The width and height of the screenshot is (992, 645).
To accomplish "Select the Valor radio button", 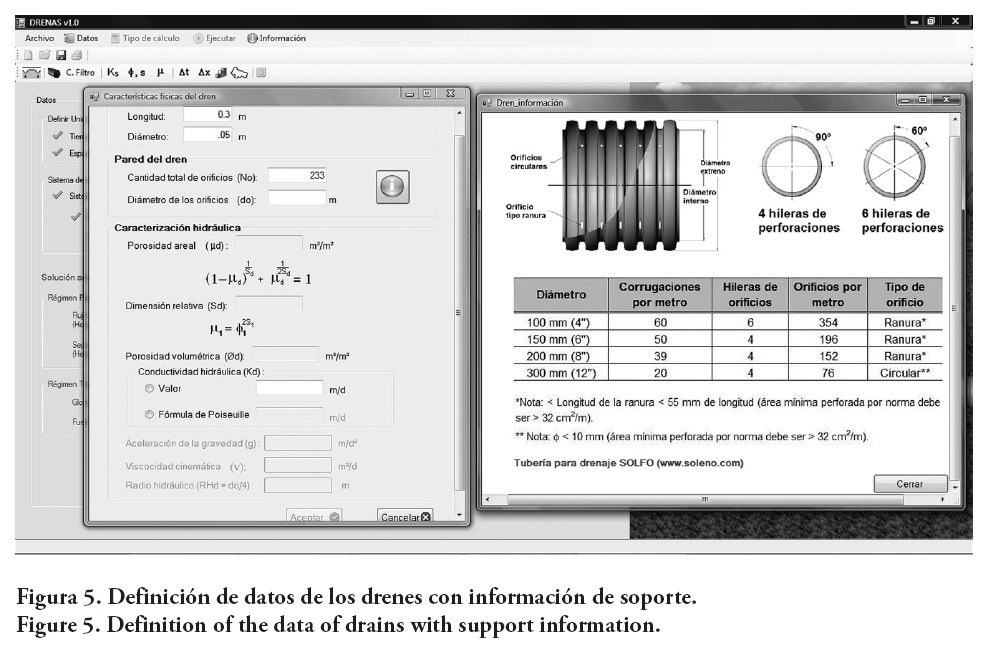I will 149,388.
